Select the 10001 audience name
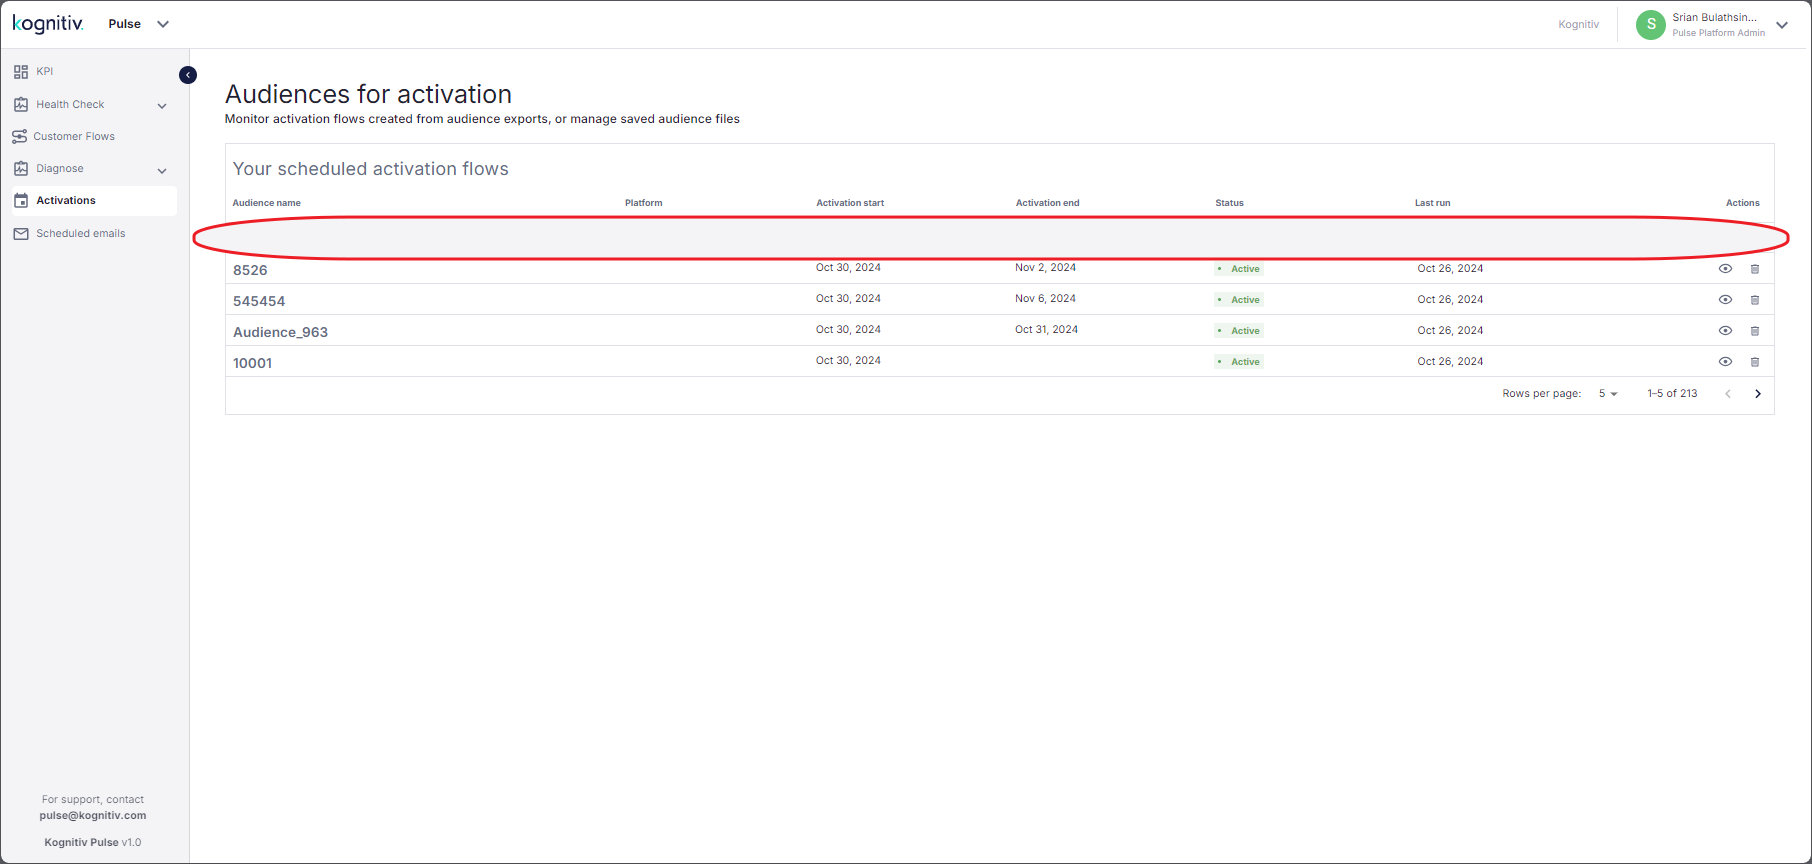 (252, 363)
